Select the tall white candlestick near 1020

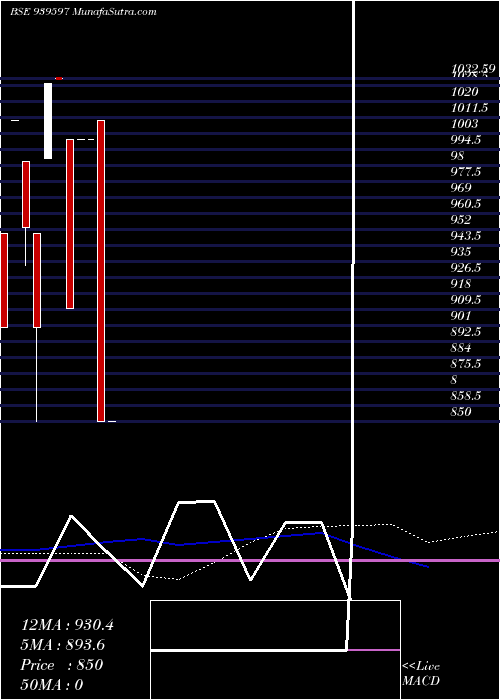pyautogui.click(x=48, y=121)
